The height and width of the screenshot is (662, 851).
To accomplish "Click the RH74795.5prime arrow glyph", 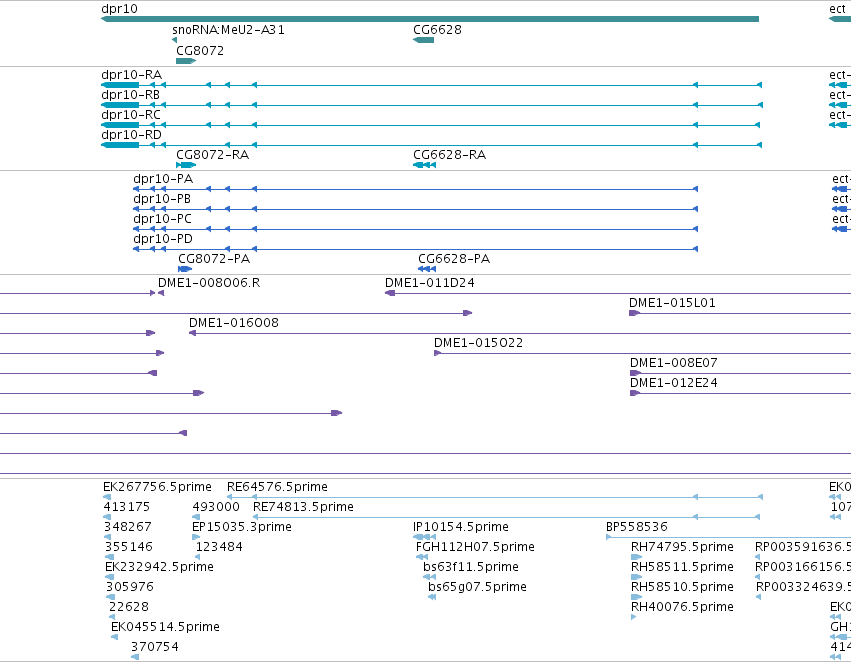I will (636, 557).
